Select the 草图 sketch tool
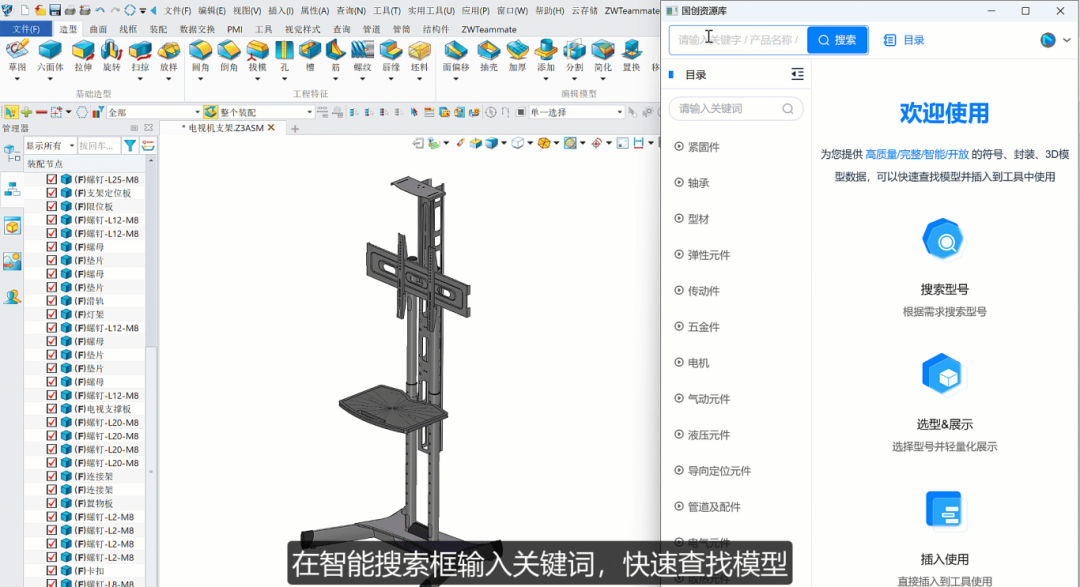 [x=17, y=56]
